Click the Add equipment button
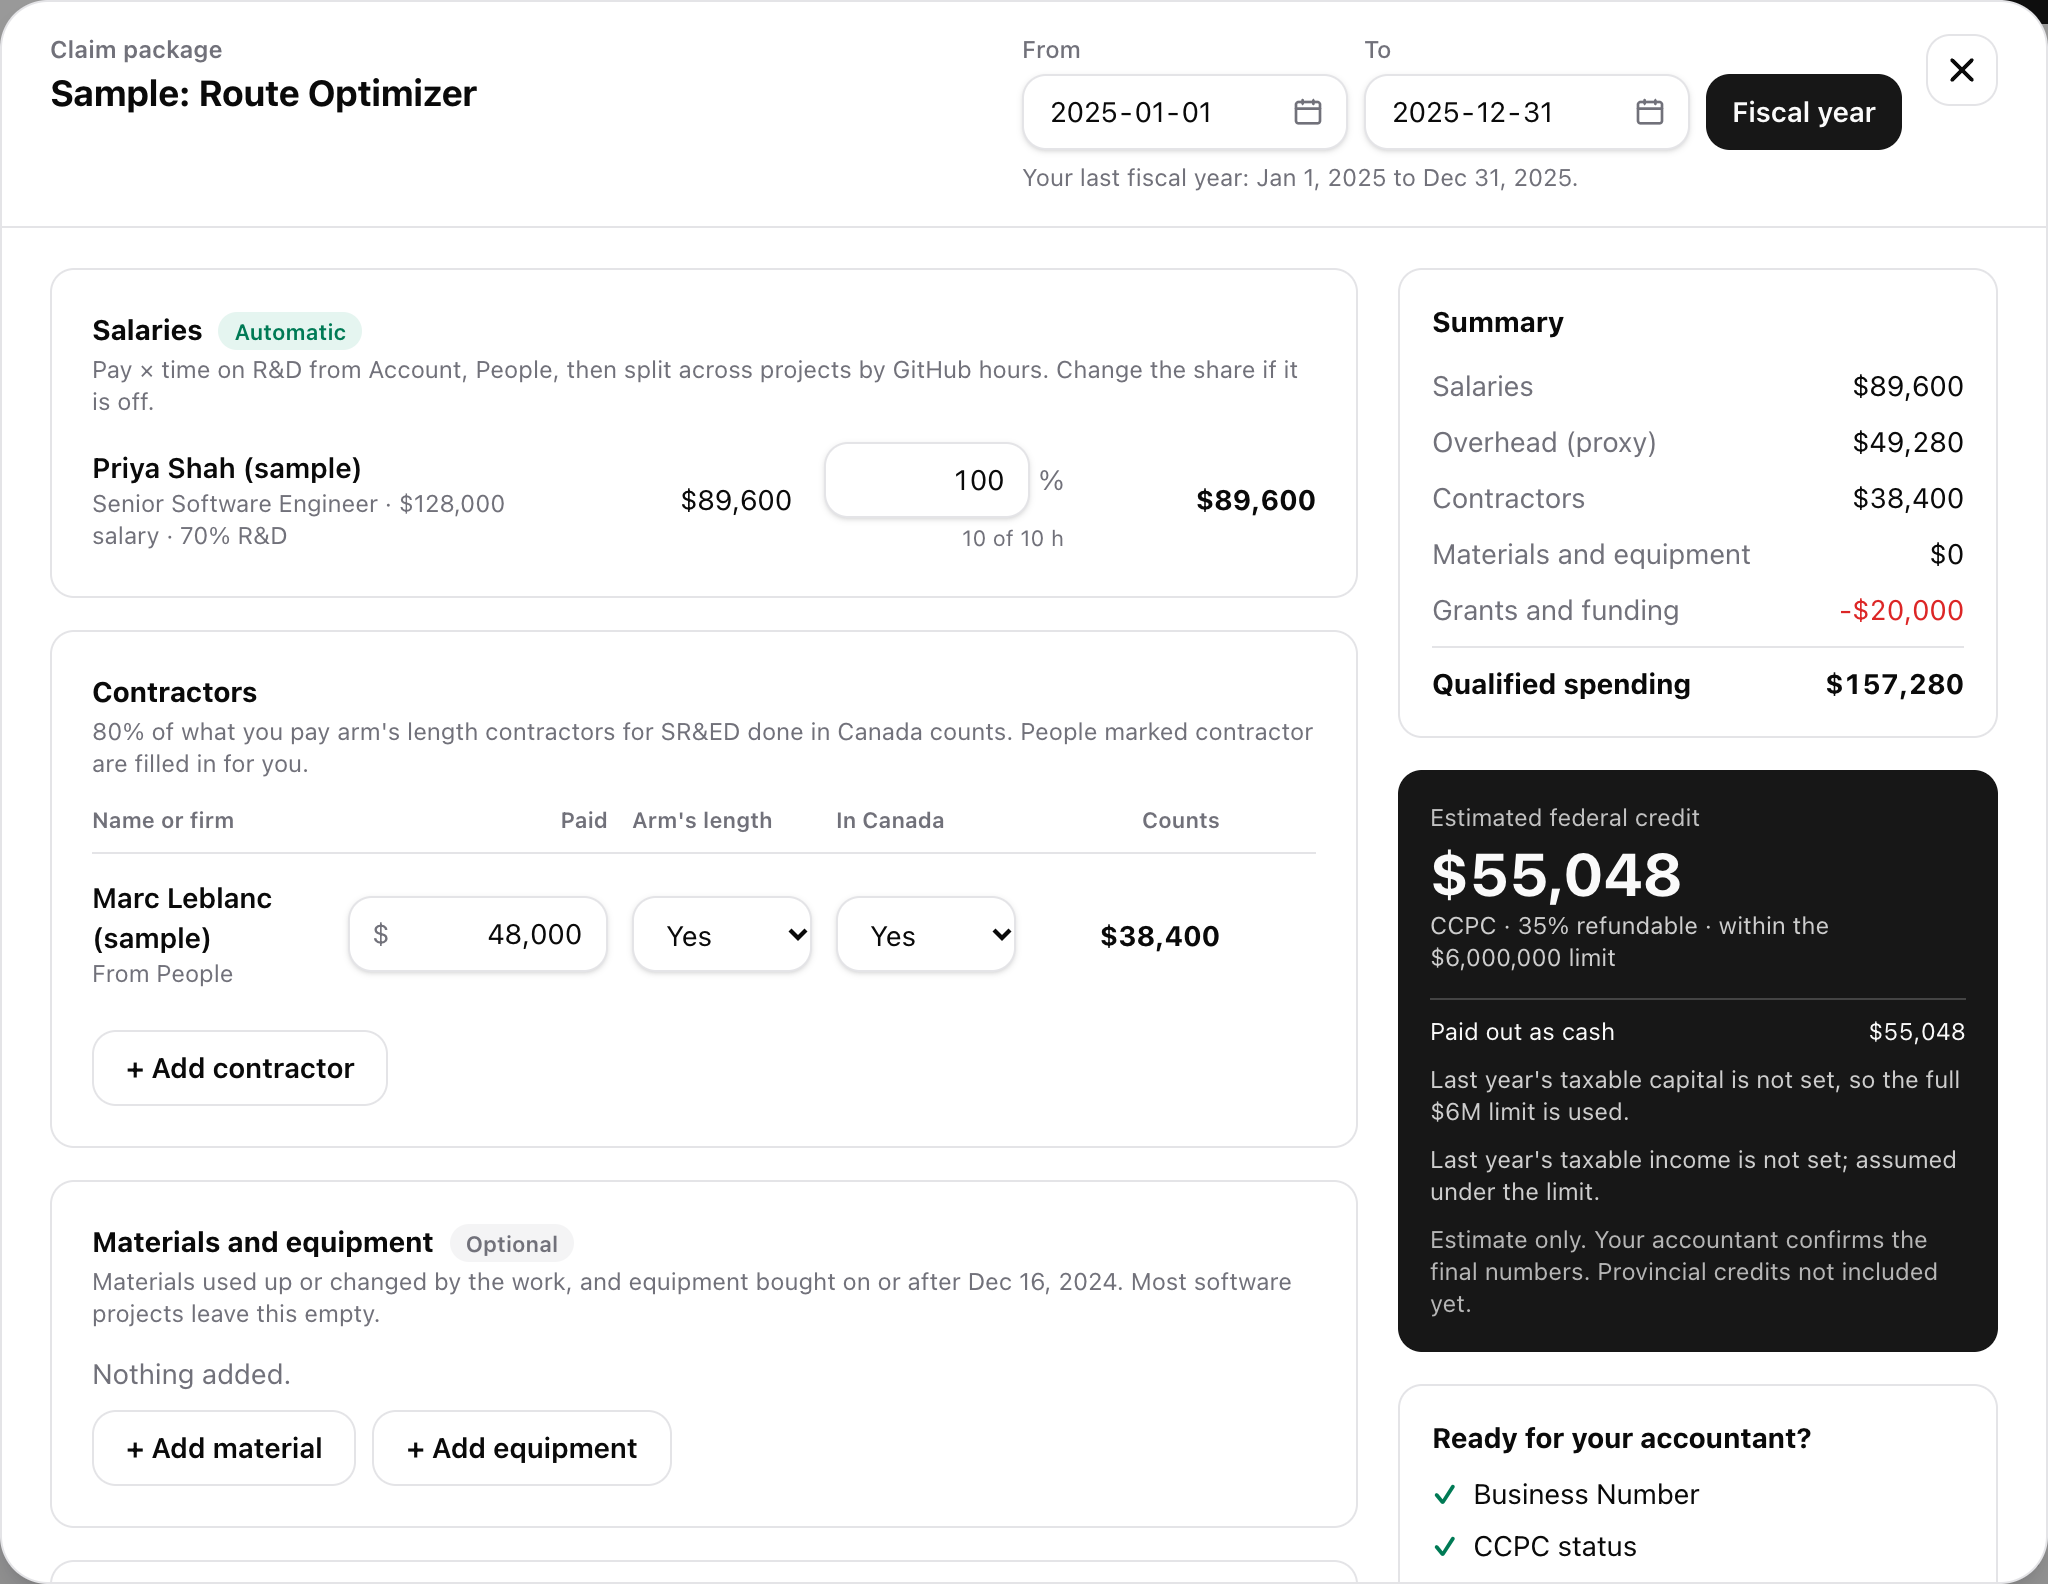 tap(521, 1448)
